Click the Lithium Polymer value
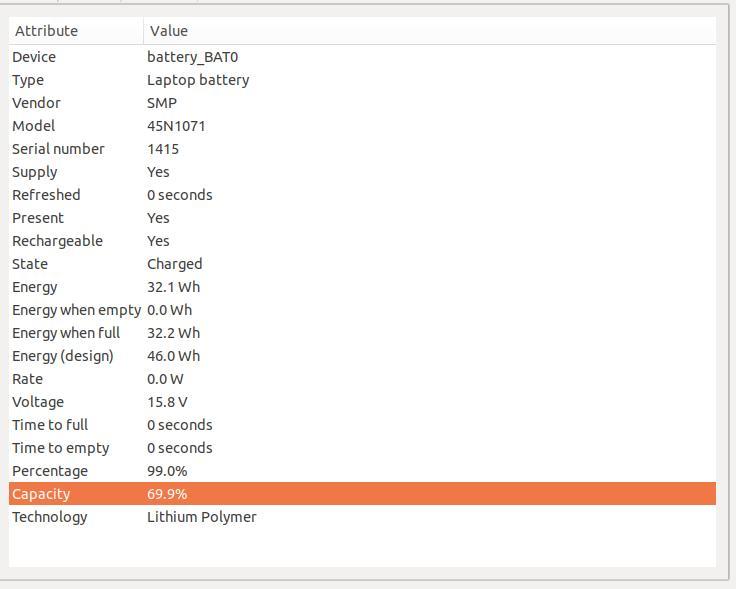This screenshot has width=736, height=589. click(x=202, y=517)
